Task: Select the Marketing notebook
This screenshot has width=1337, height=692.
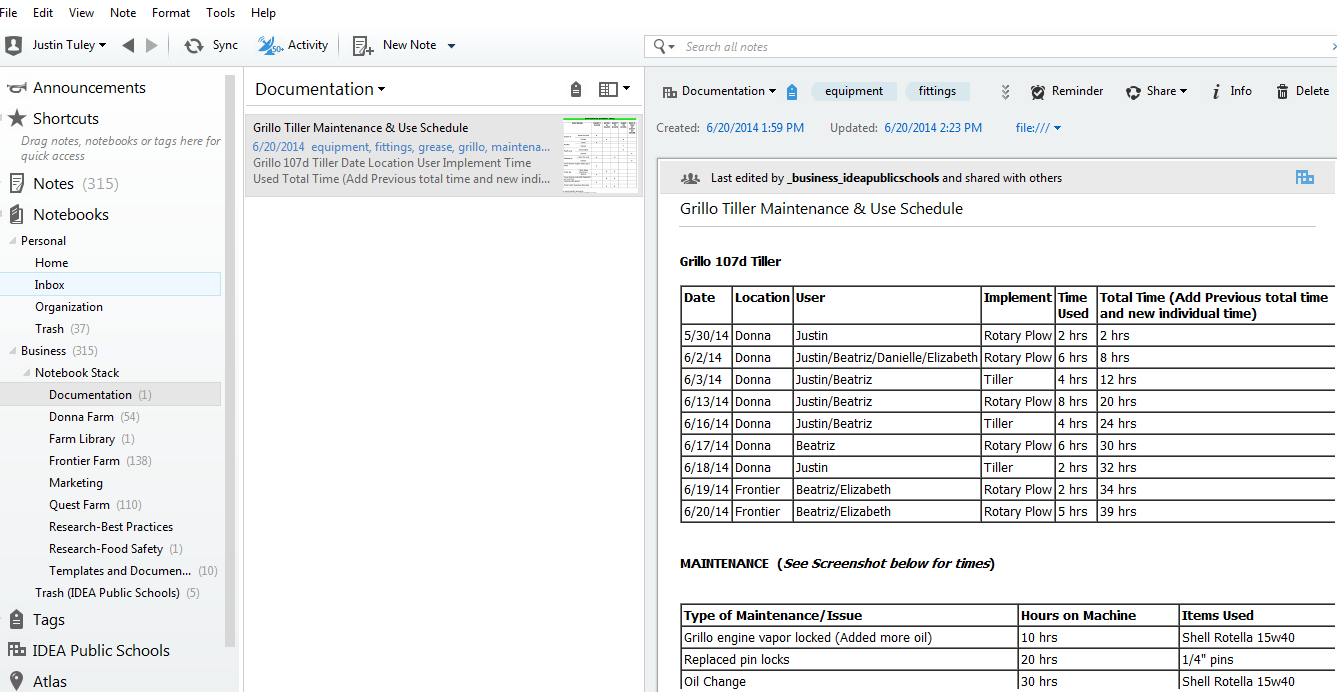Action: pyautogui.click(x=76, y=483)
